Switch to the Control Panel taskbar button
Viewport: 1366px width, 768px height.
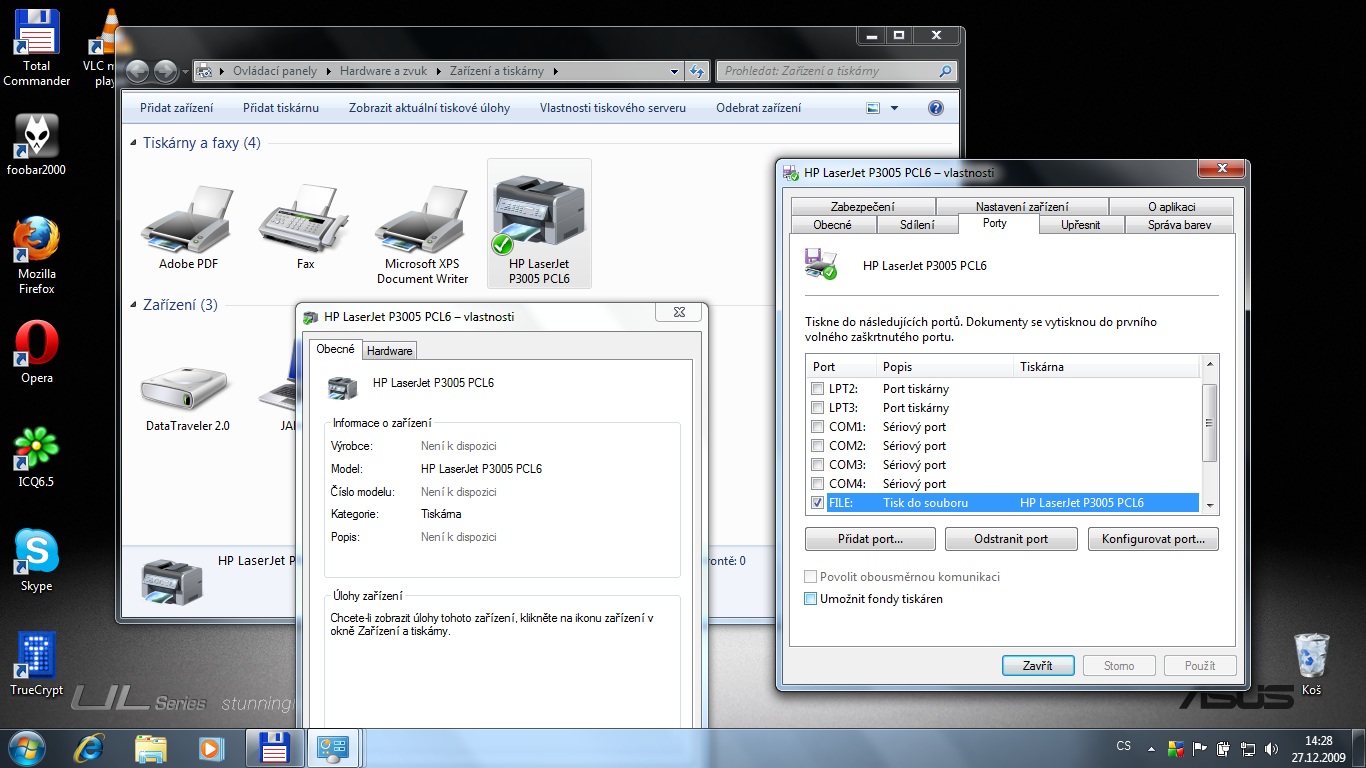[x=332, y=748]
